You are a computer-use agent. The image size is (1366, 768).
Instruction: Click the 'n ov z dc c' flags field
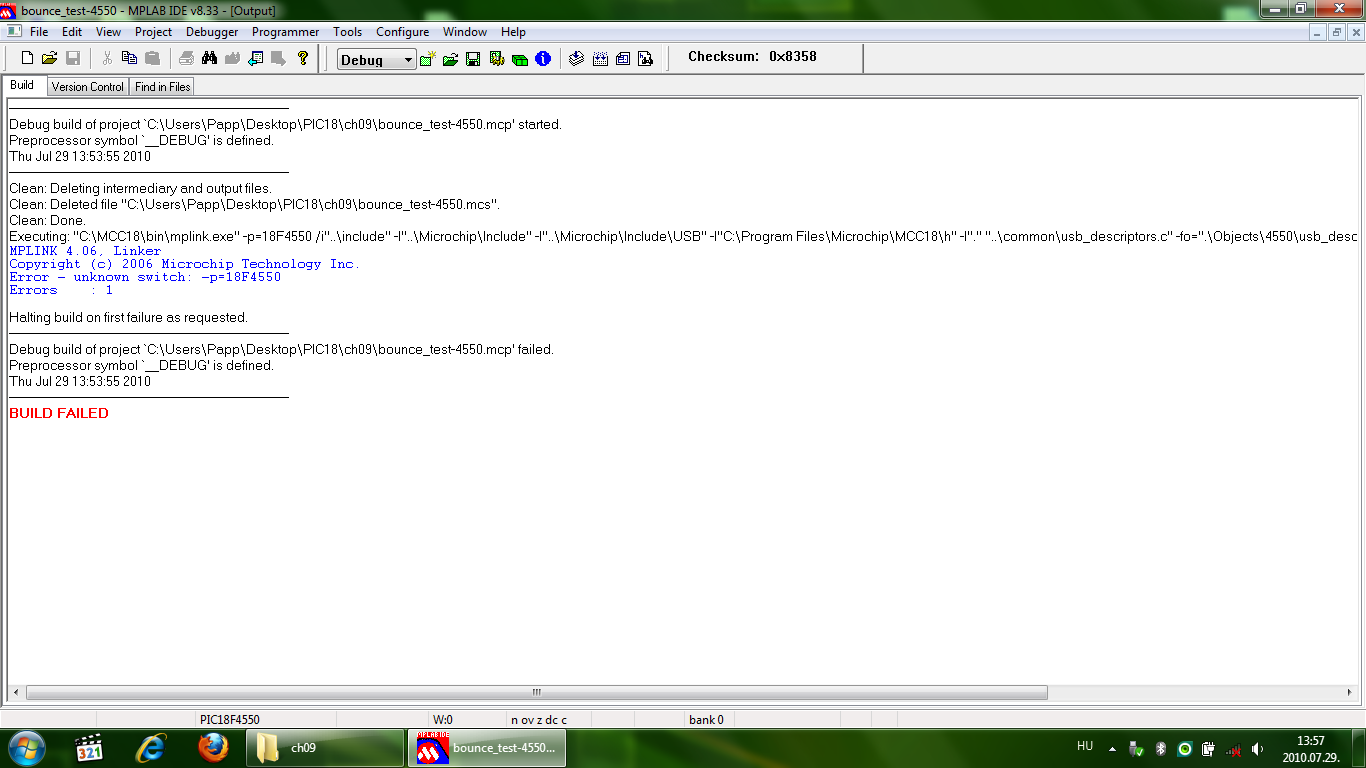tap(539, 719)
